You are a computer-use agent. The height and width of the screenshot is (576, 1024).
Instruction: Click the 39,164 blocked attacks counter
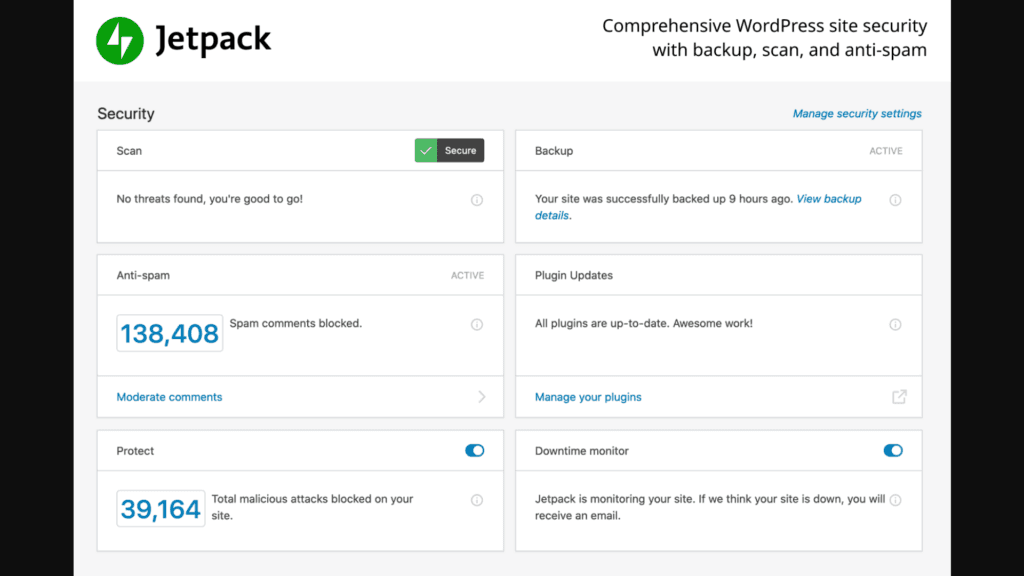160,509
